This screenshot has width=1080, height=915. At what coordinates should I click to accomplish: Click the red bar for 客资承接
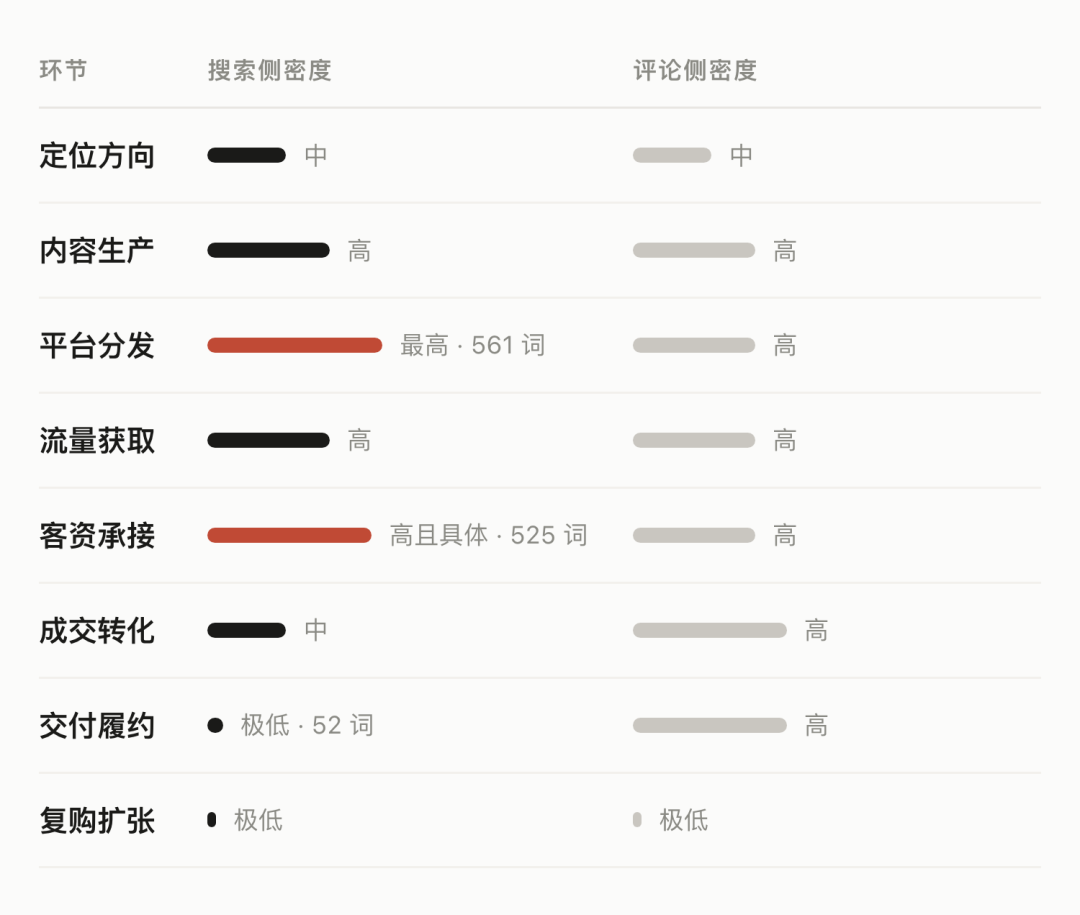click(x=289, y=535)
